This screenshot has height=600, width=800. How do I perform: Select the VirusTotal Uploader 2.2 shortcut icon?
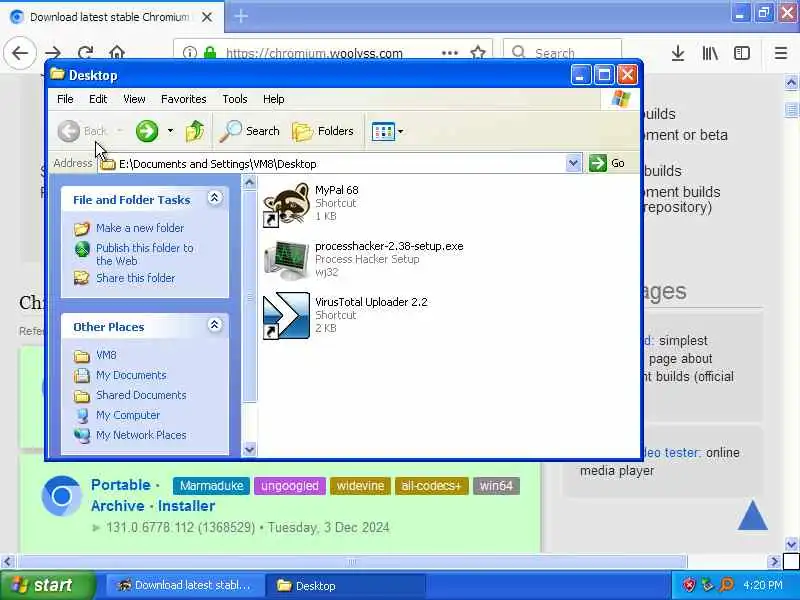[x=286, y=315]
